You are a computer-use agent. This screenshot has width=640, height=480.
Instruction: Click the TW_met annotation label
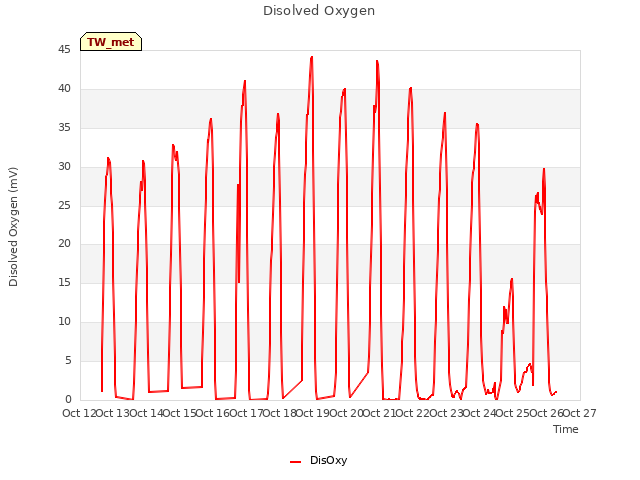(x=111, y=42)
